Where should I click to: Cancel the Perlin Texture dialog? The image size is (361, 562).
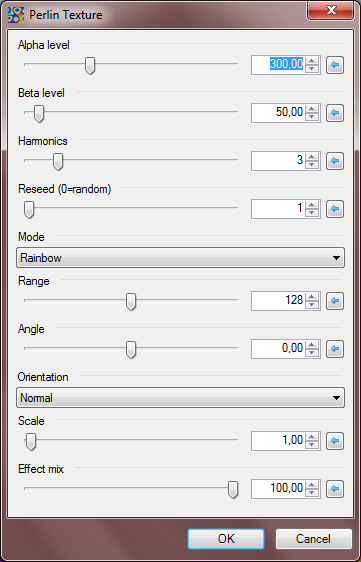coord(314,539)
